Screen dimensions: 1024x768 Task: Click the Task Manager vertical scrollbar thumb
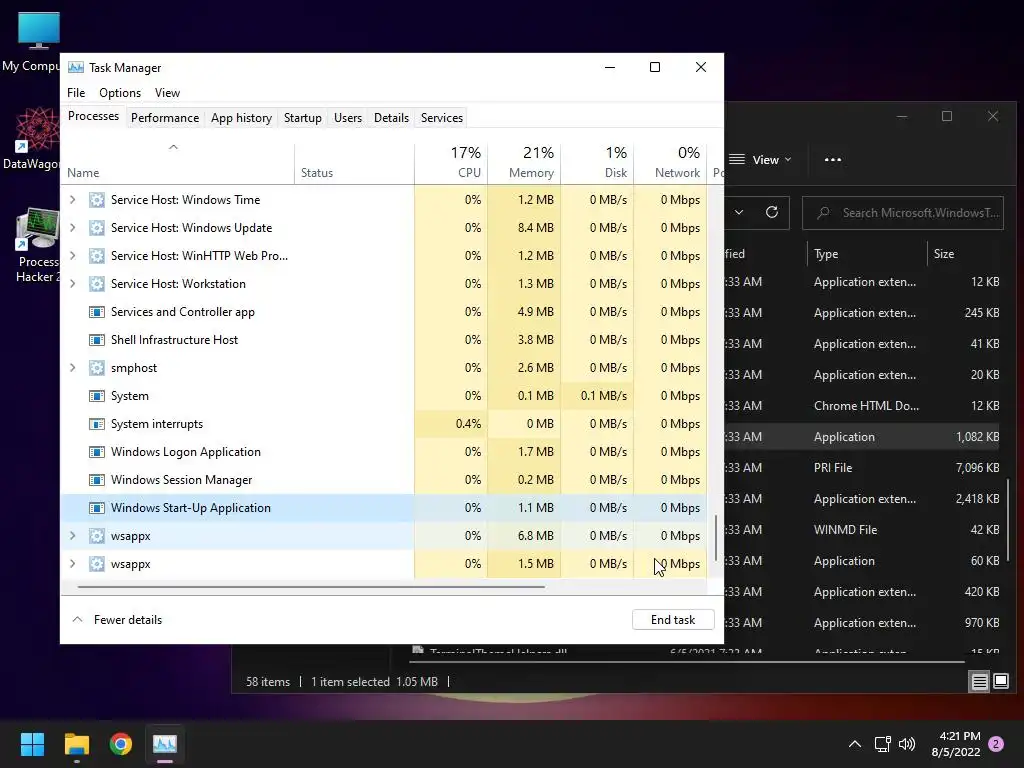(x=716, y=537)
